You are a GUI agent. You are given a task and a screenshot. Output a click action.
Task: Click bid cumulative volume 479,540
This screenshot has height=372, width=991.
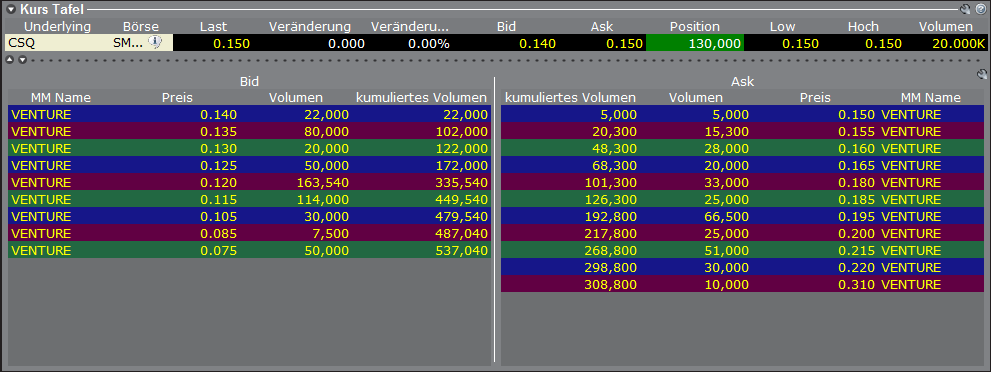[461, 217]
